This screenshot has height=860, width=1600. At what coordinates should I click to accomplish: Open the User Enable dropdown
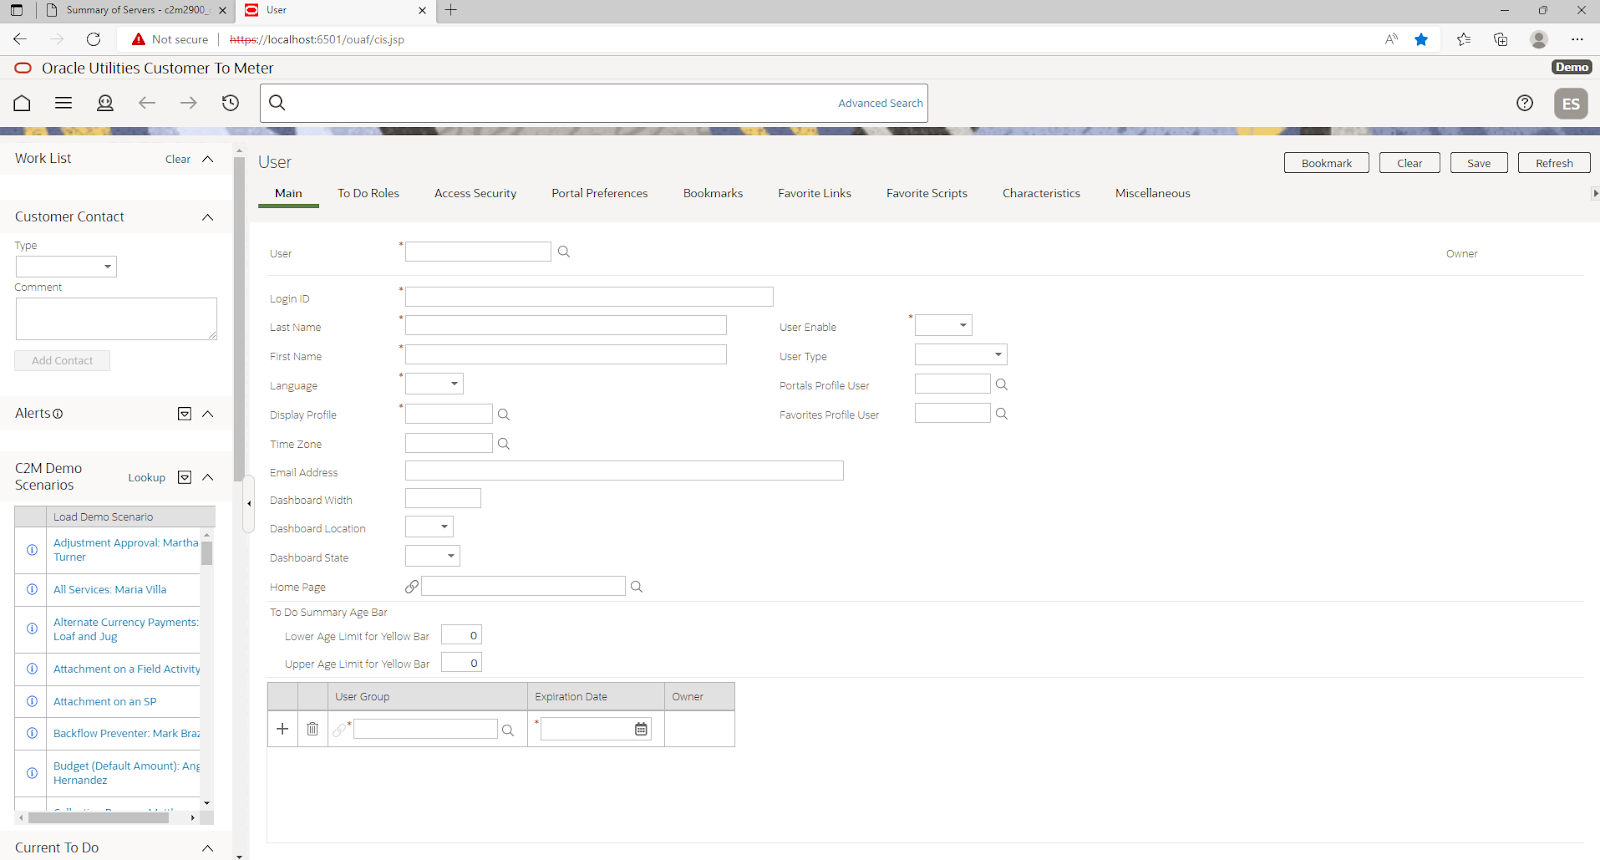(943, 325)
